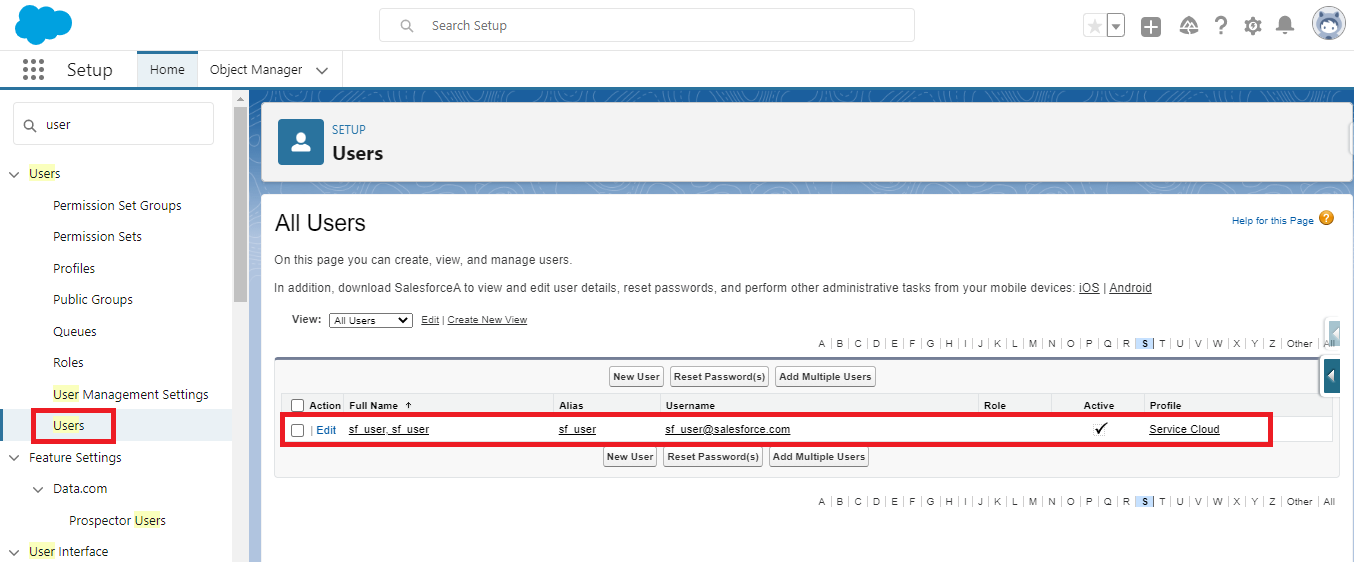Open the Help for this Page link

point(1273,220)
